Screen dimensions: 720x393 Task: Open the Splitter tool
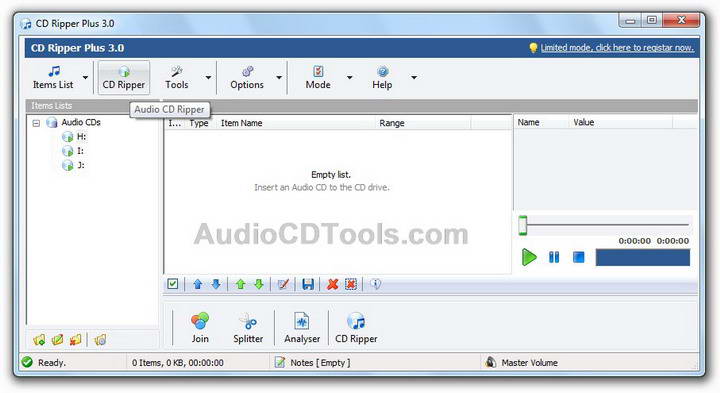(x=248, y=328)
